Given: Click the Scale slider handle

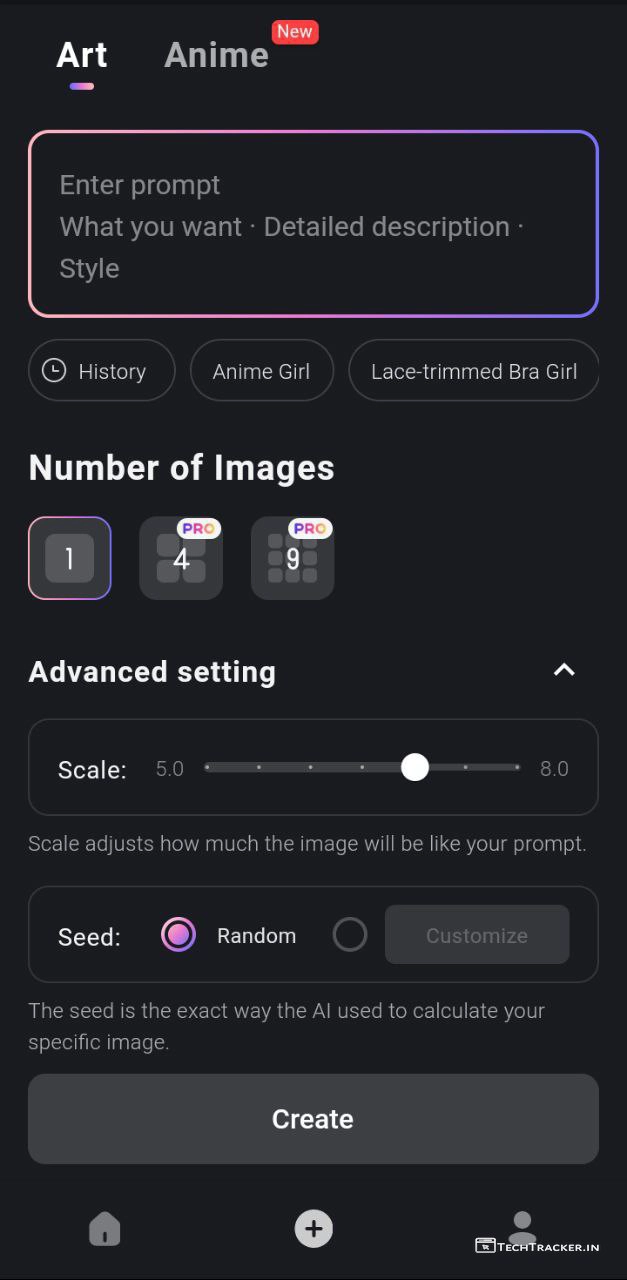Looking at the screenshot, I should (415, 767).
